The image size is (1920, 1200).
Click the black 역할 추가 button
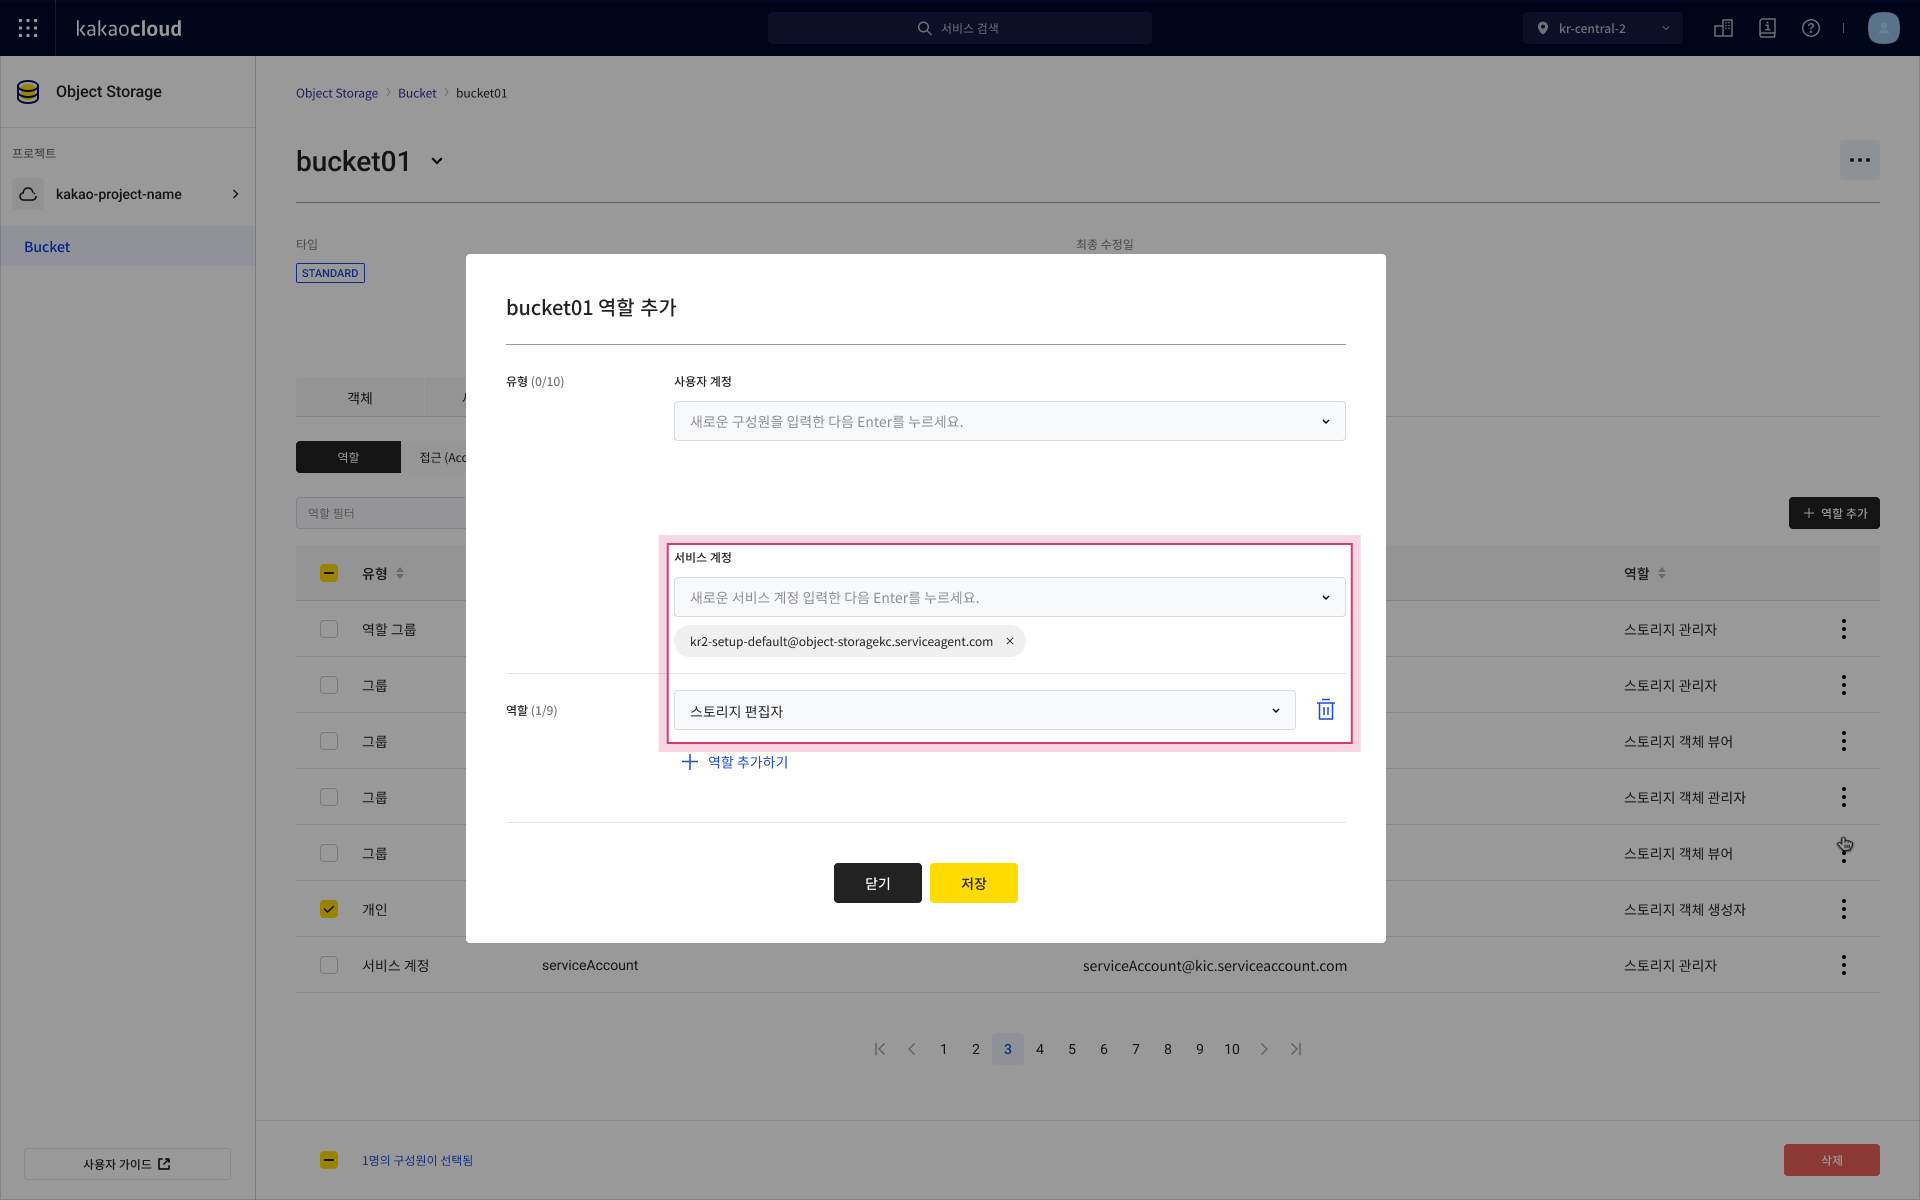1834,513
